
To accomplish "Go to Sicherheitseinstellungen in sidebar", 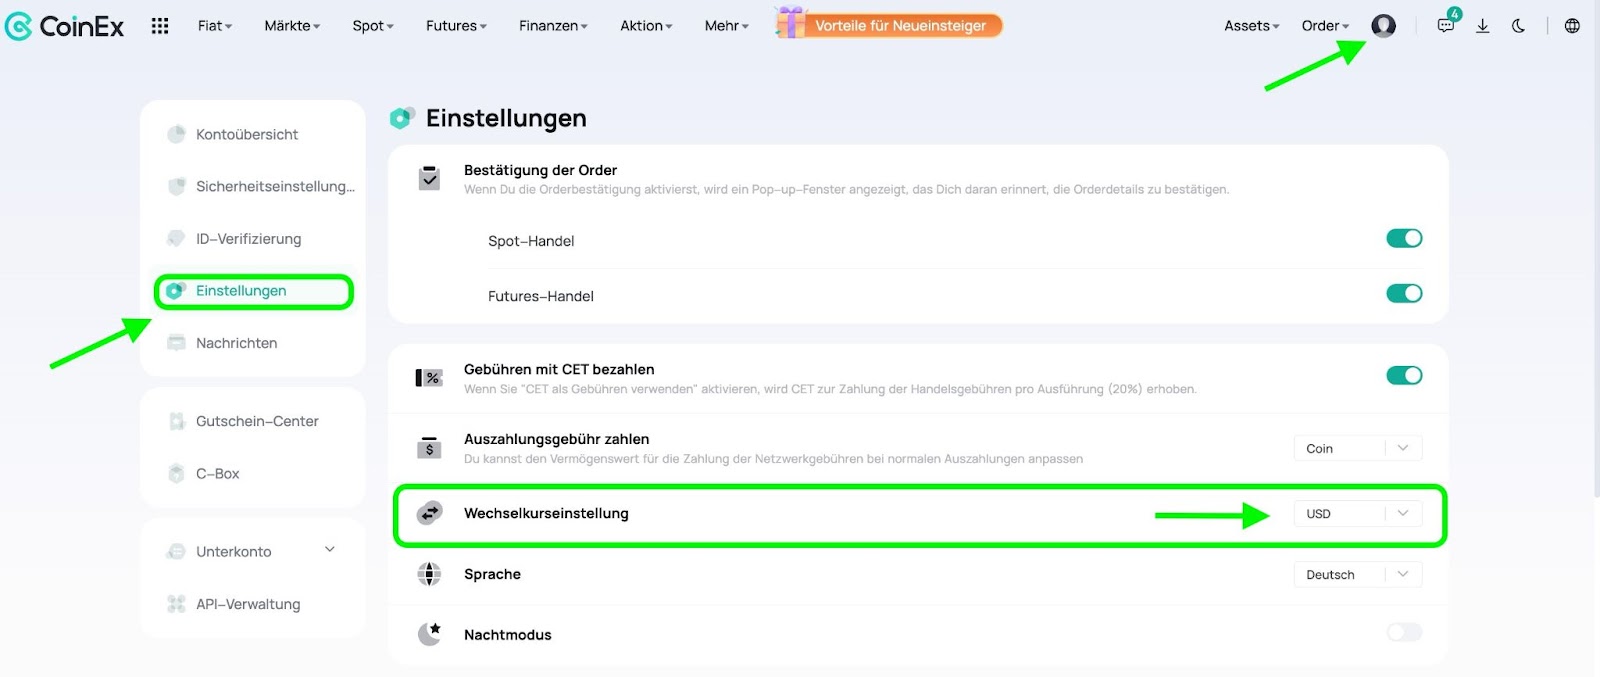I will (274, 186).
